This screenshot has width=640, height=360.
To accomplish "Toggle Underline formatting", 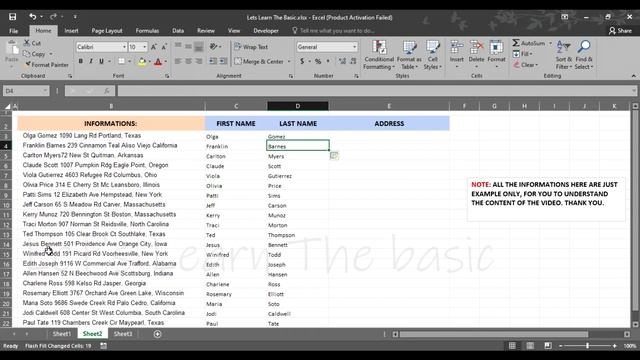I will 101,61.
